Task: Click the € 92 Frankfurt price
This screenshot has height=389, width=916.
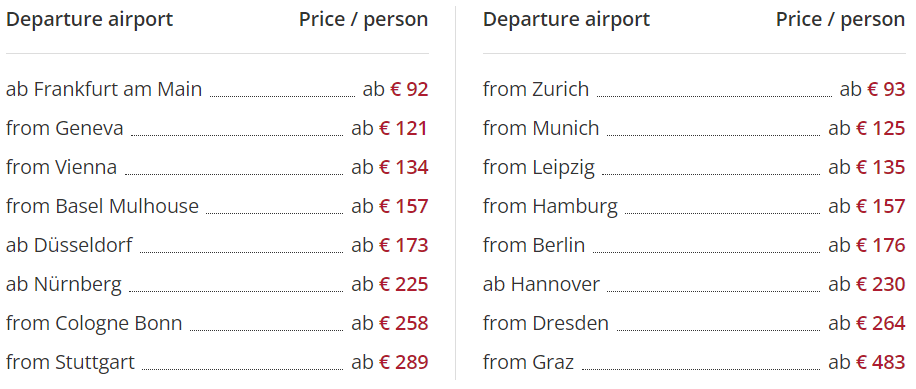Action: 410,89
